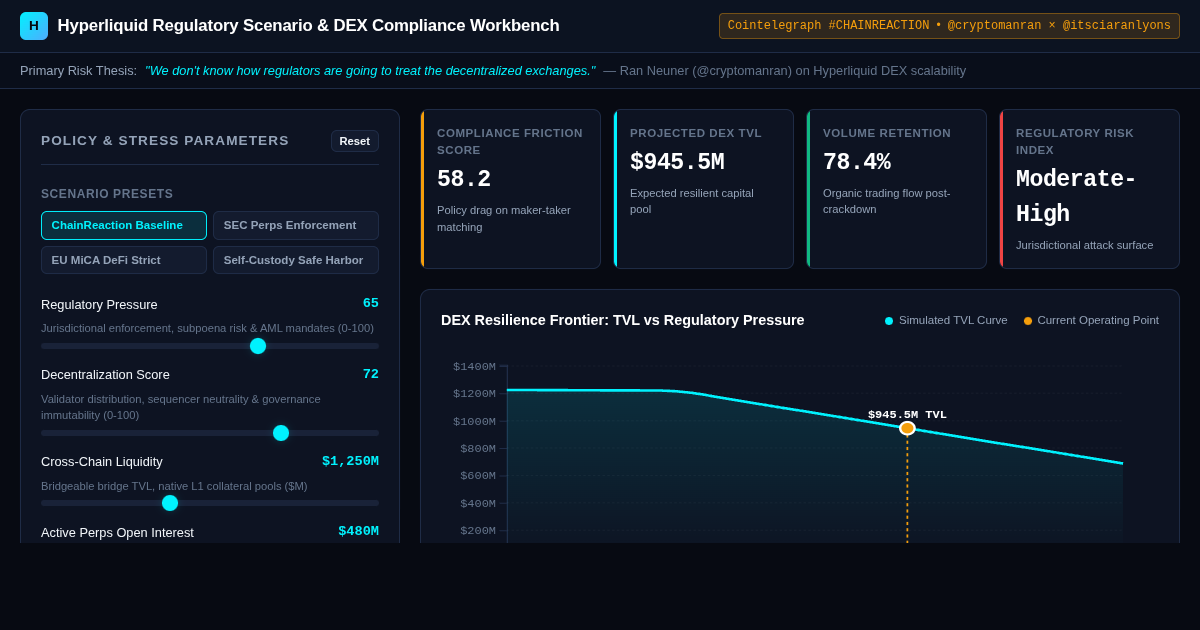Adjust the Cross-Chain Liquidity slider
Screen dimensions: 1200x630
(x=210, y=503)
